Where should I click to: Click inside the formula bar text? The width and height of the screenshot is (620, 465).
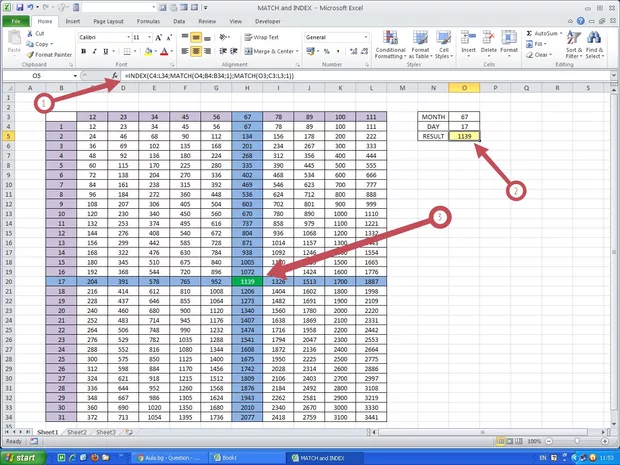(x=209, y=76)
